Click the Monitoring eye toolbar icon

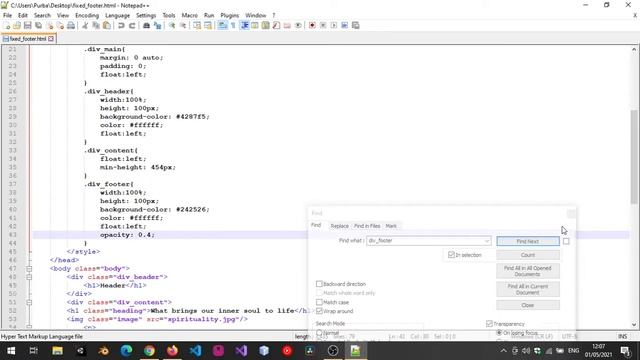(298, 25)
